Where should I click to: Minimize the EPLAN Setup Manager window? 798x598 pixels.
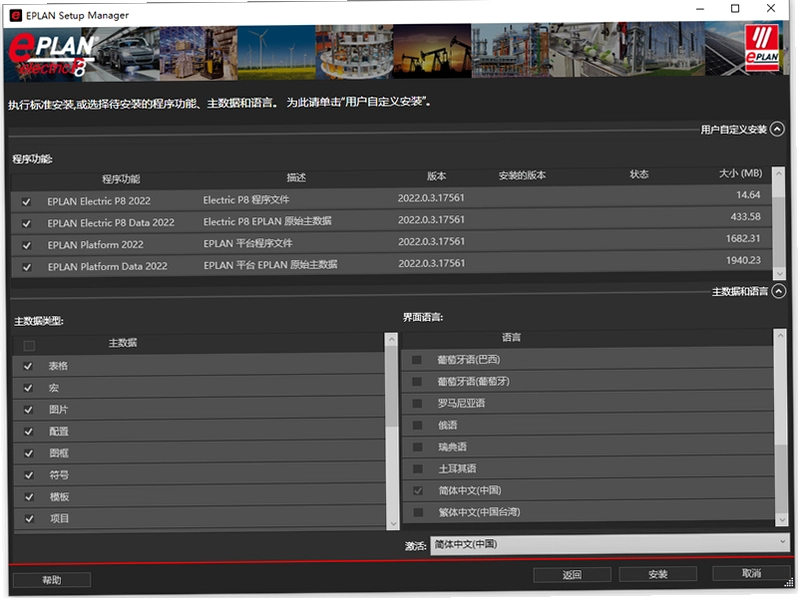(x=700, y=9)
